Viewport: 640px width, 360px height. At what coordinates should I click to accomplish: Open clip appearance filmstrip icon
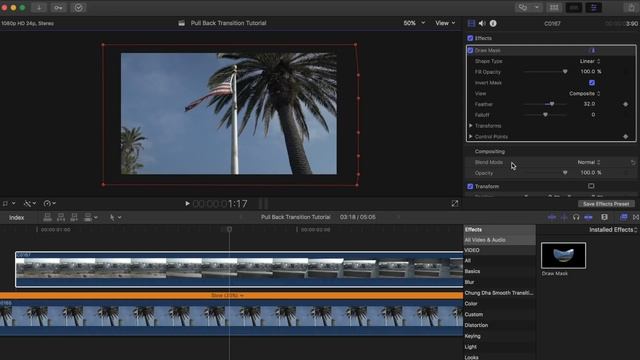[604, 217]
